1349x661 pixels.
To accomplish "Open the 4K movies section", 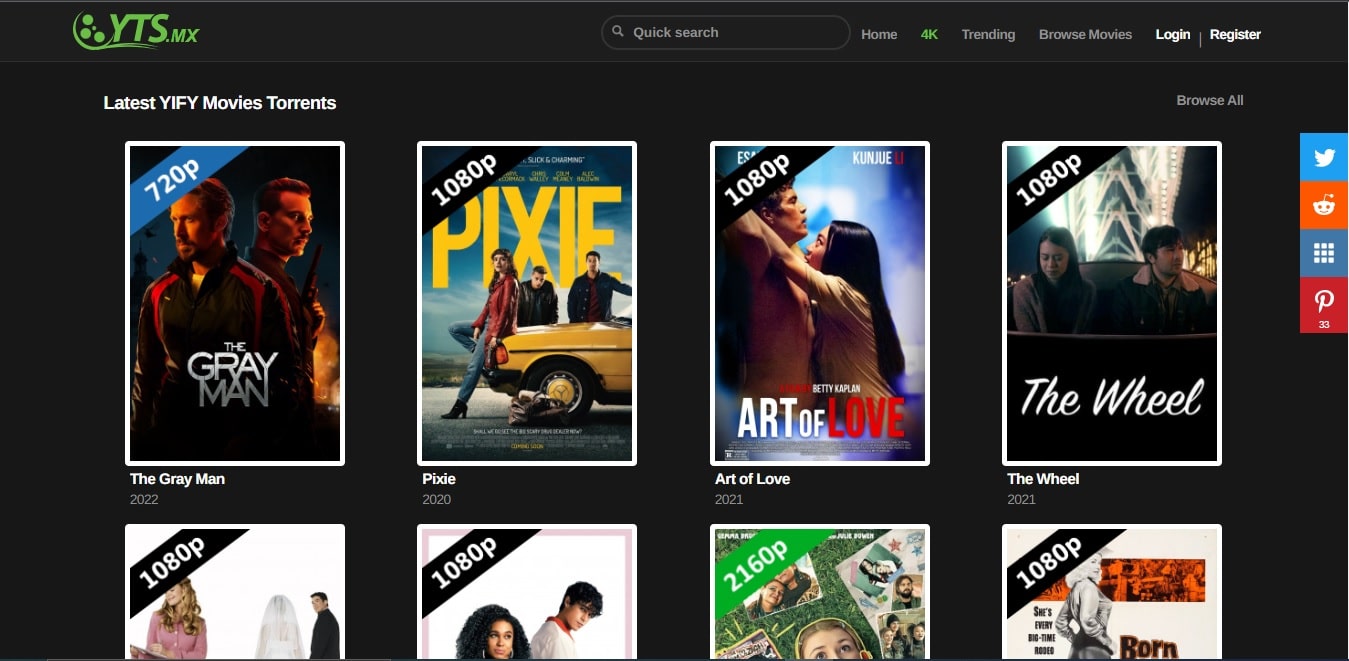I will click(x=929, y=34).
